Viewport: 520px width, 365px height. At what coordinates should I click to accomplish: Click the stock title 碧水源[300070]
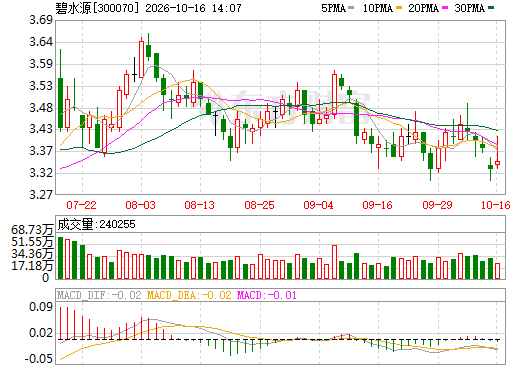tap(97, 8)
